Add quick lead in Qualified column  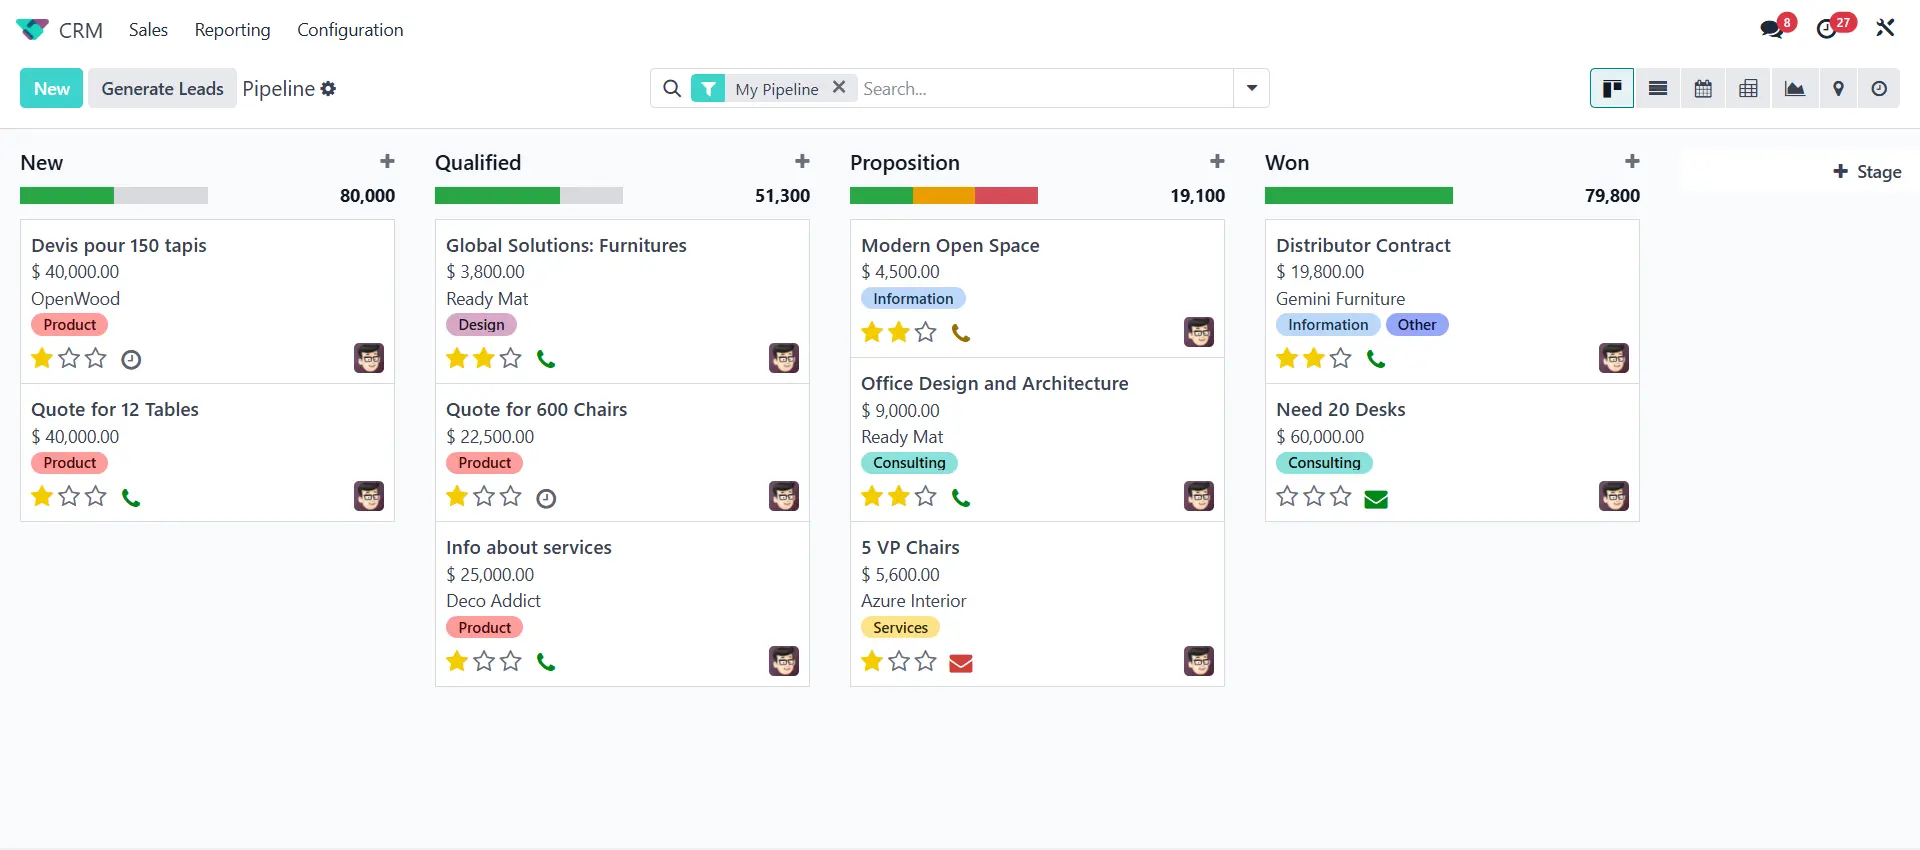(x=802, y=161)
